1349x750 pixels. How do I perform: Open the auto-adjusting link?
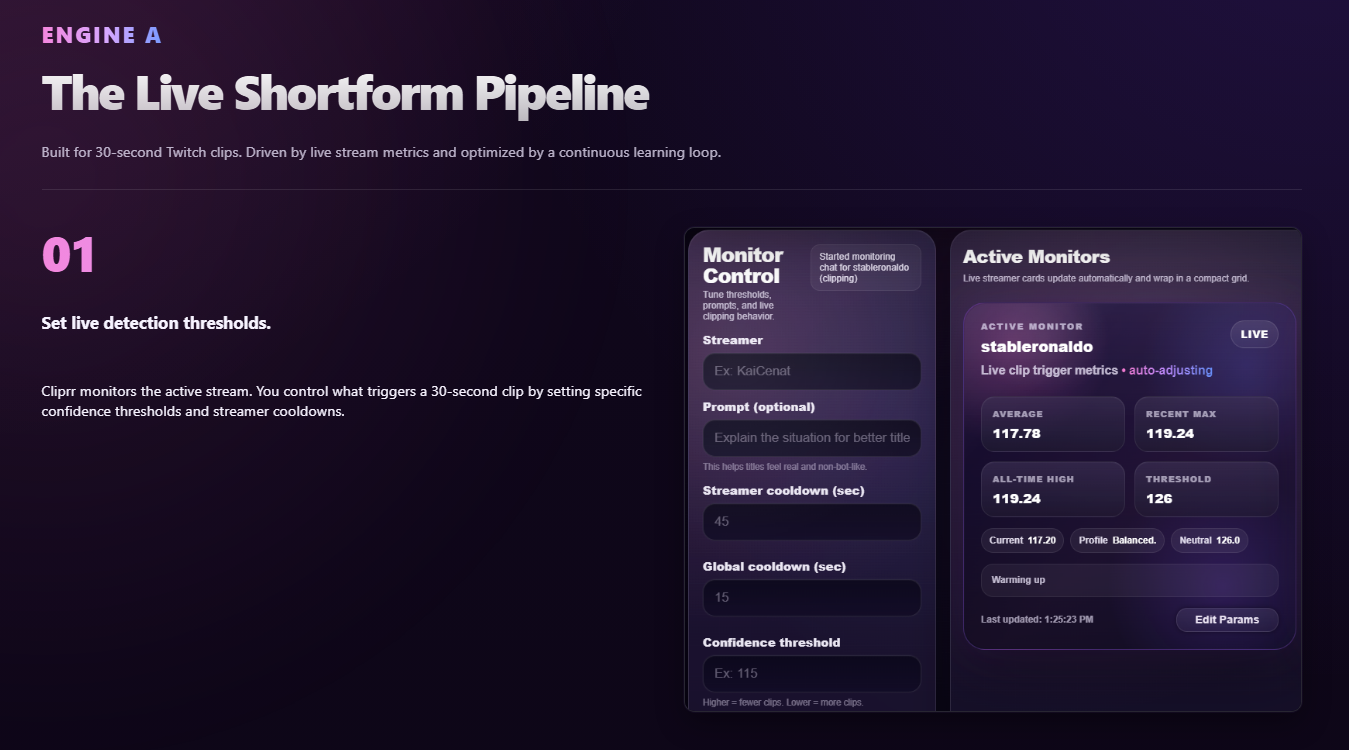point(1170,369)
